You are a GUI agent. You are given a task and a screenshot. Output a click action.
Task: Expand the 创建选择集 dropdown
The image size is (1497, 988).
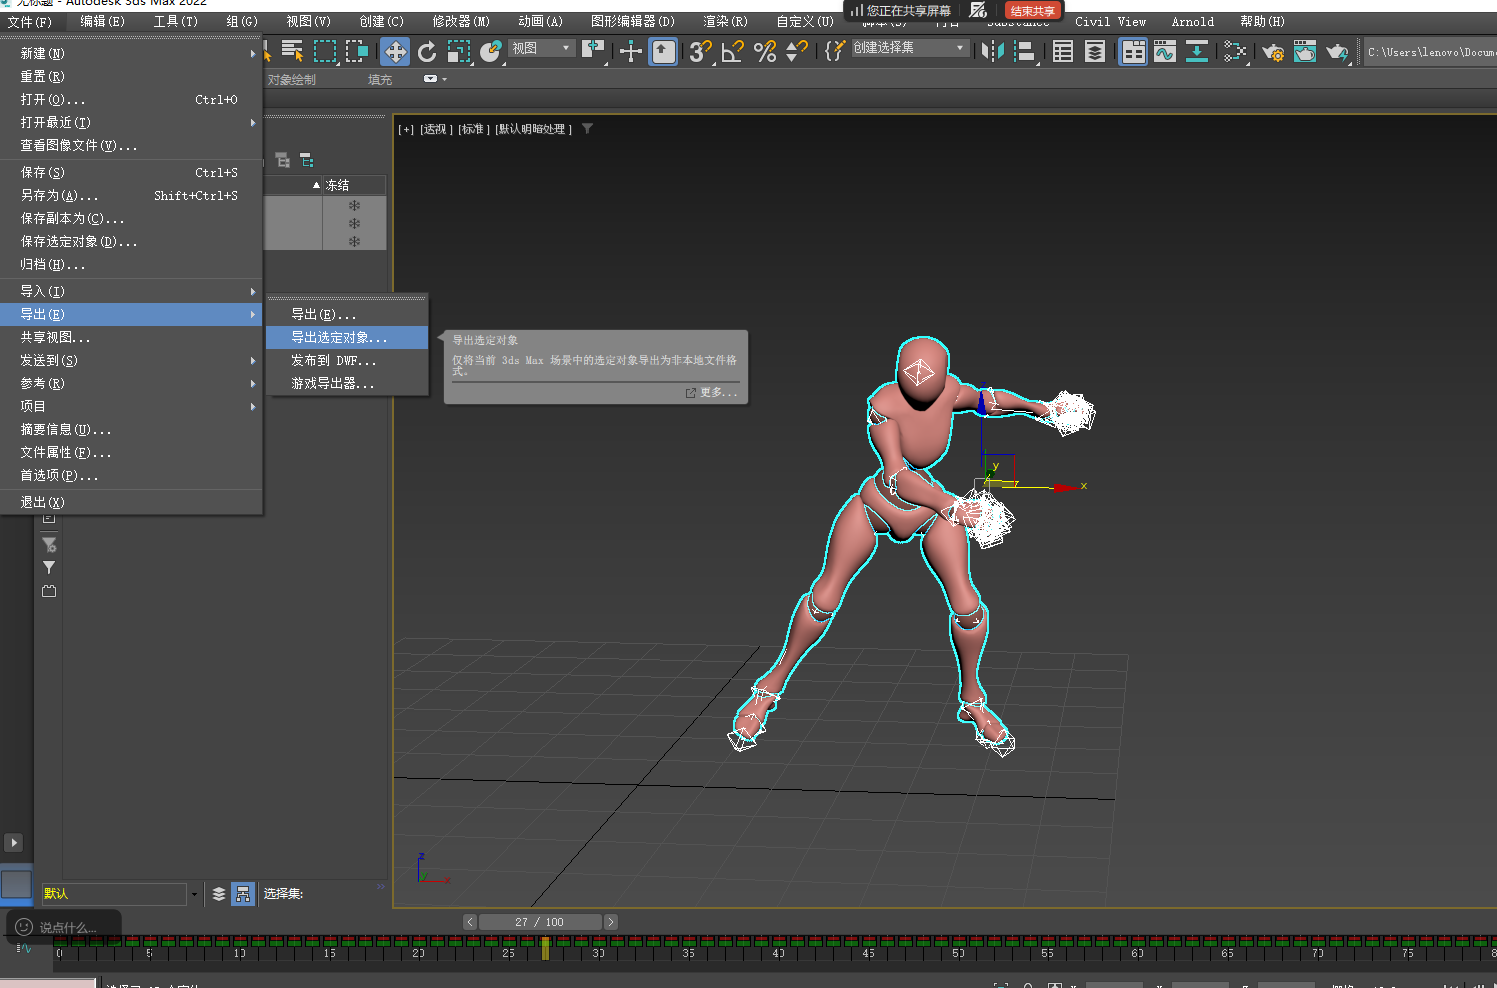(960, 48)
